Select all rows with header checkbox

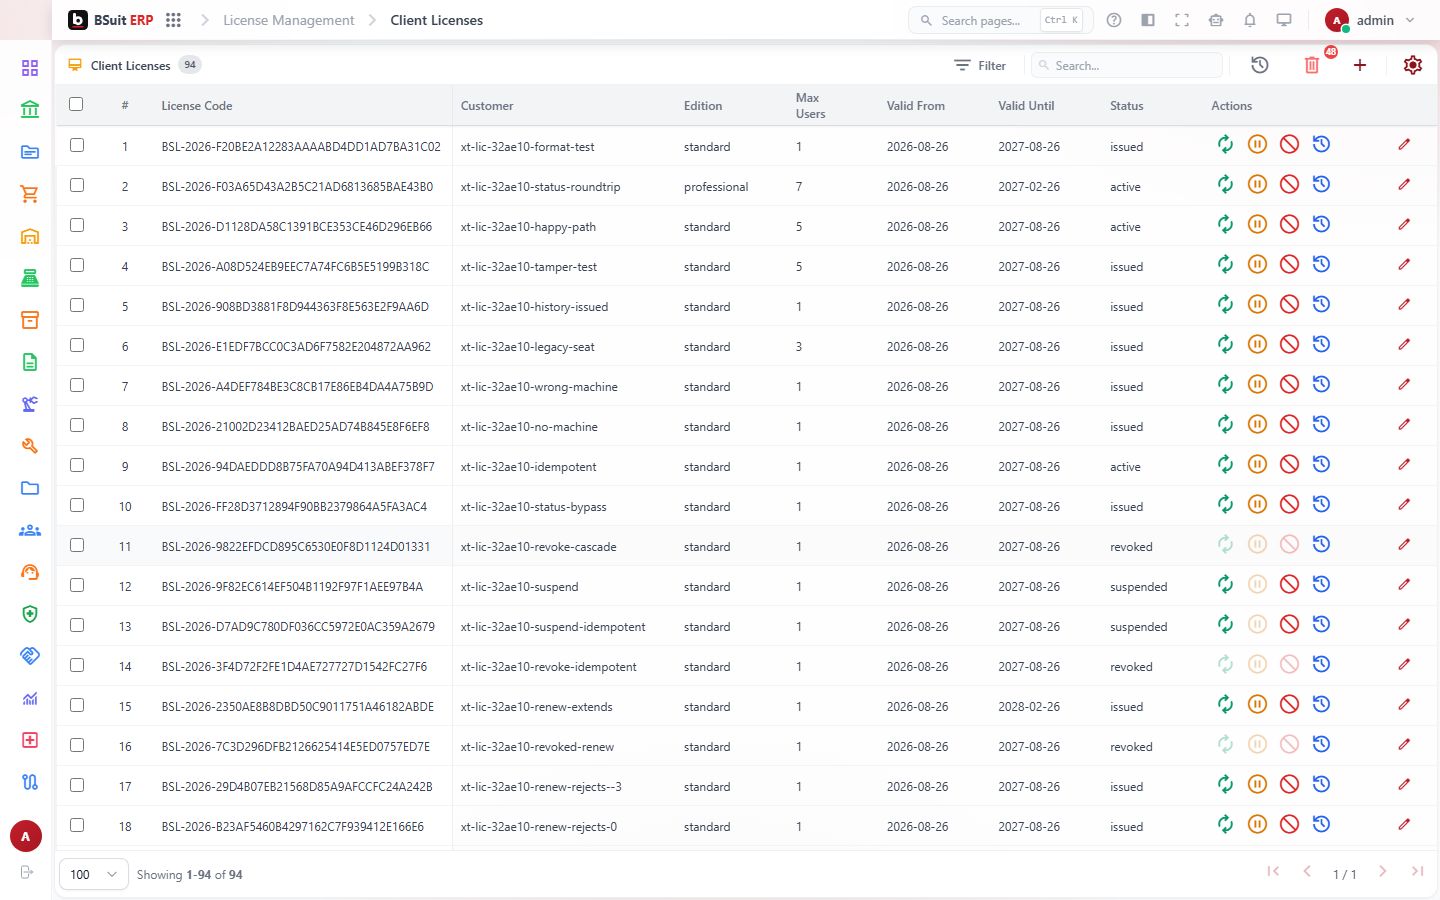[x=76, y=104]
